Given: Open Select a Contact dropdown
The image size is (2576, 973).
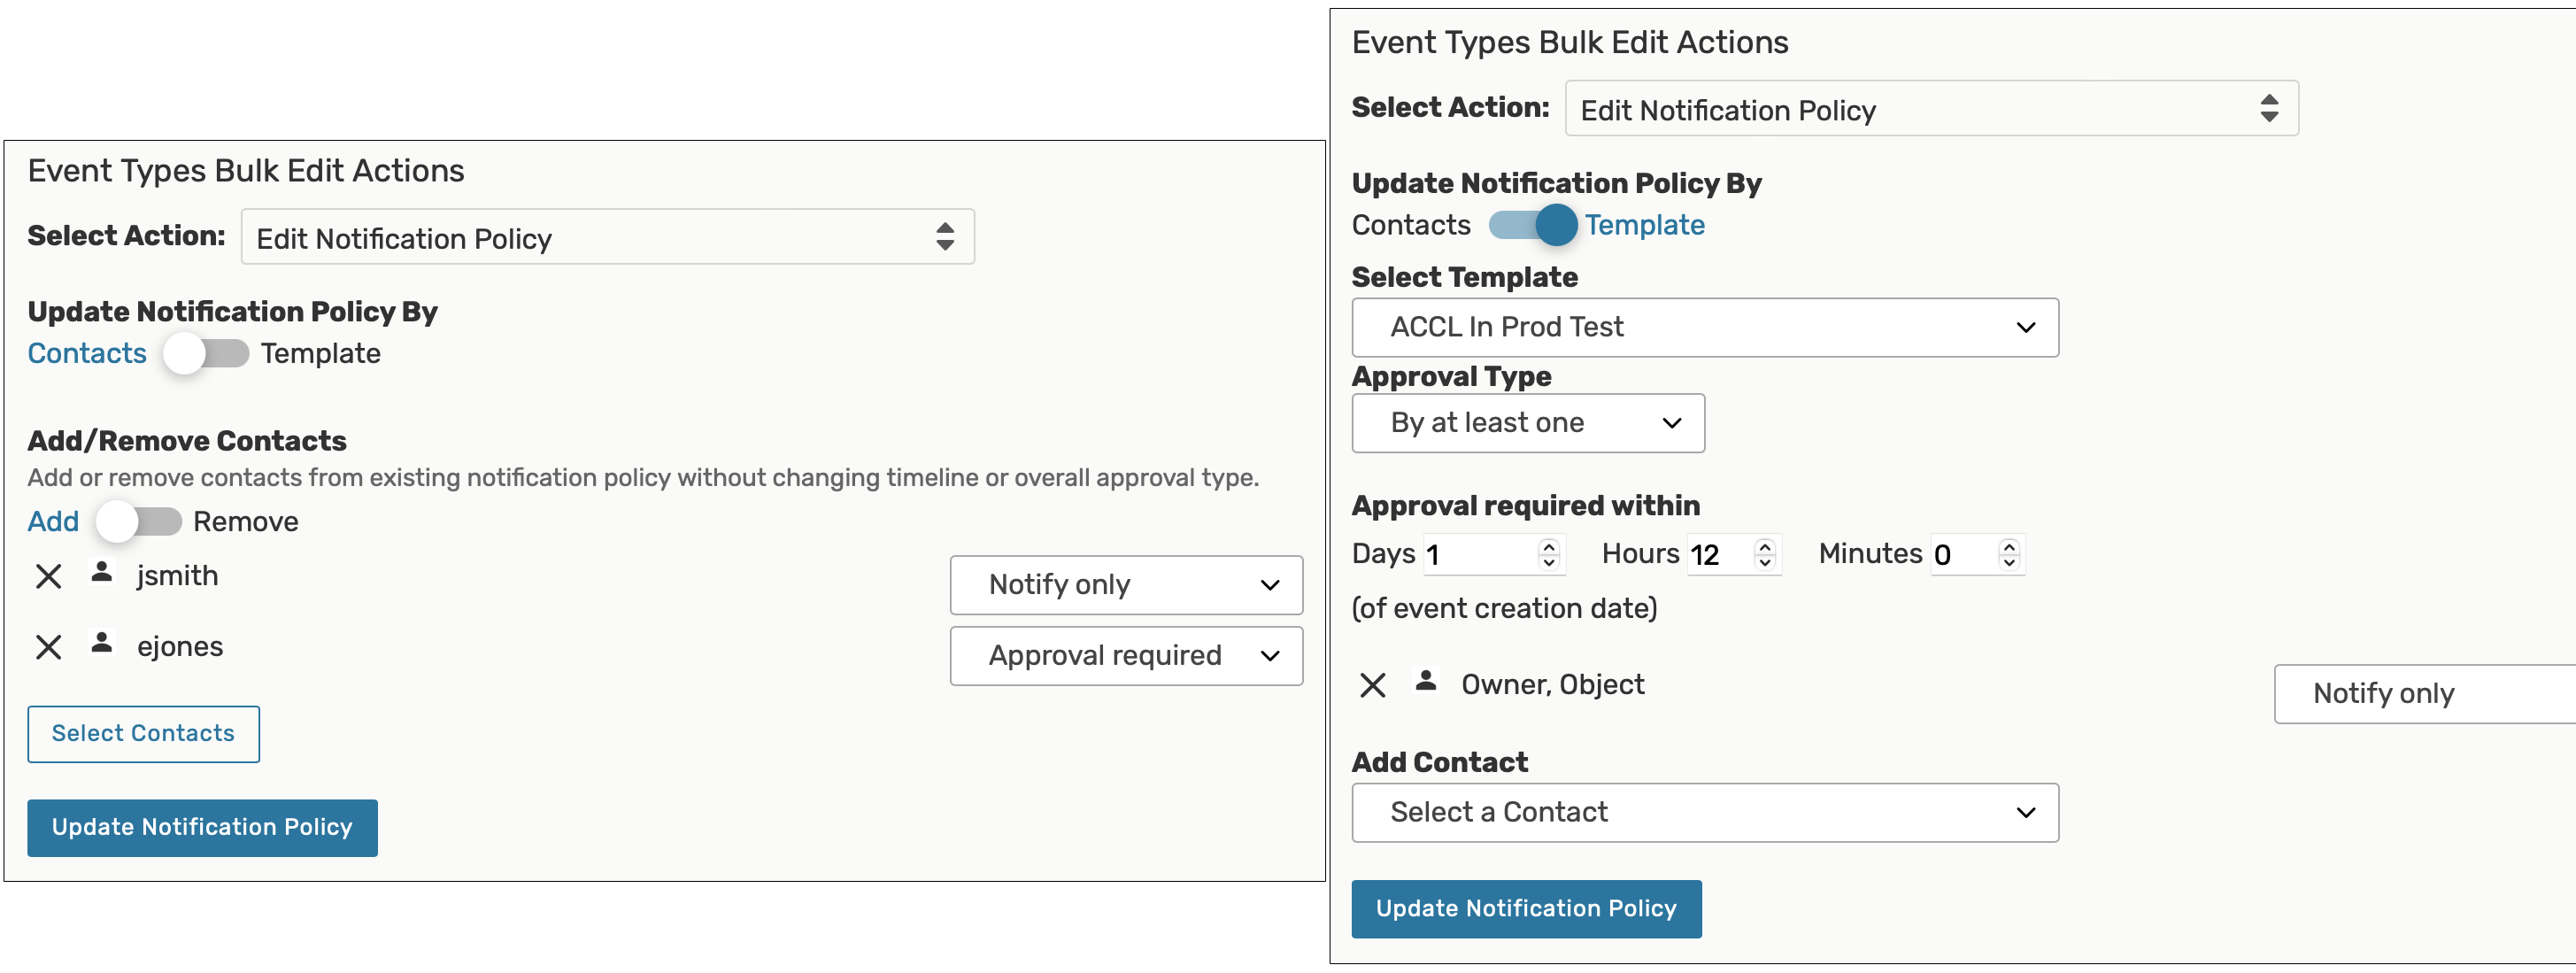Looking at the screenshot, I should tap(1704, 813).
